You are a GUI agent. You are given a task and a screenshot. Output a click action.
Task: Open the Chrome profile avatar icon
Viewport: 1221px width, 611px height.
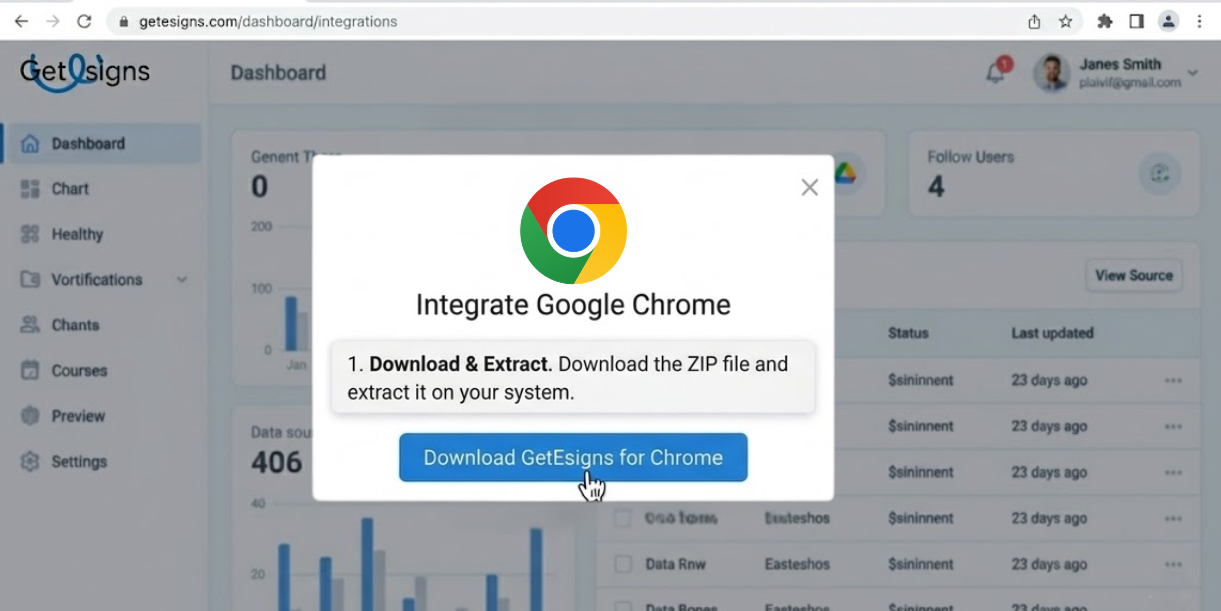[1168, 21]
